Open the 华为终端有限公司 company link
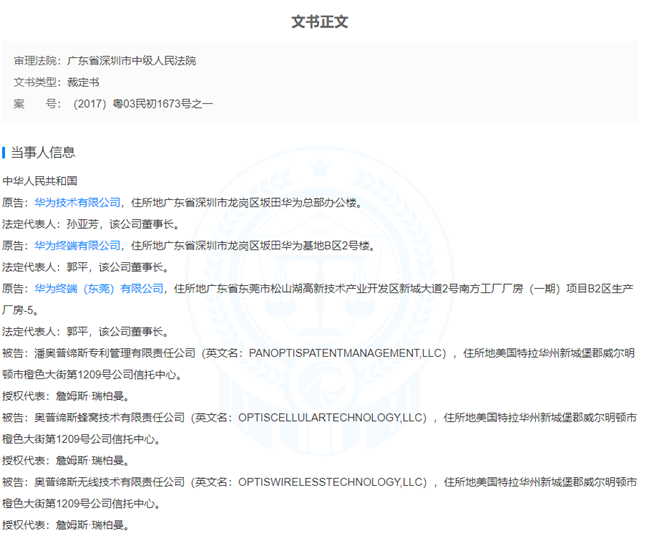 tap(77, 245)
